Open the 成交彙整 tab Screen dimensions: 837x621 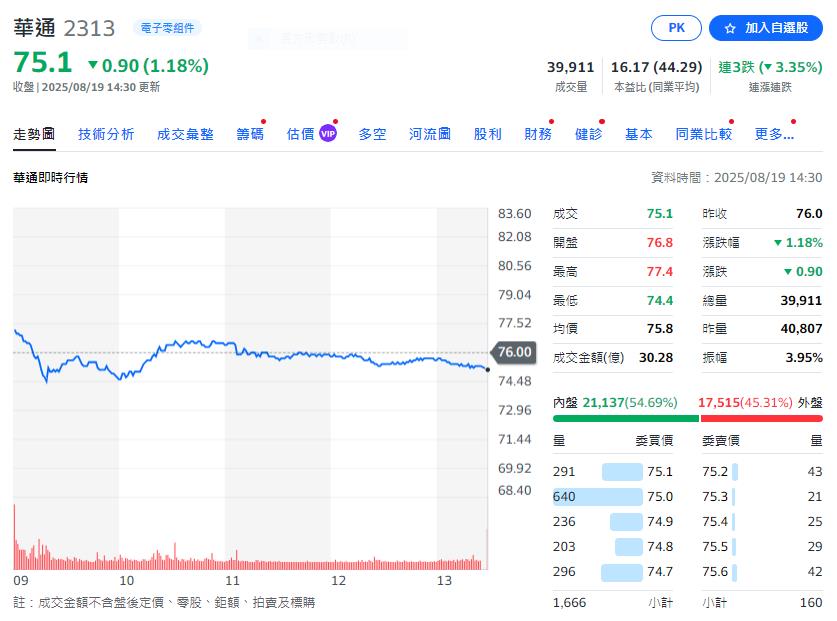click(x=185, y=133)
